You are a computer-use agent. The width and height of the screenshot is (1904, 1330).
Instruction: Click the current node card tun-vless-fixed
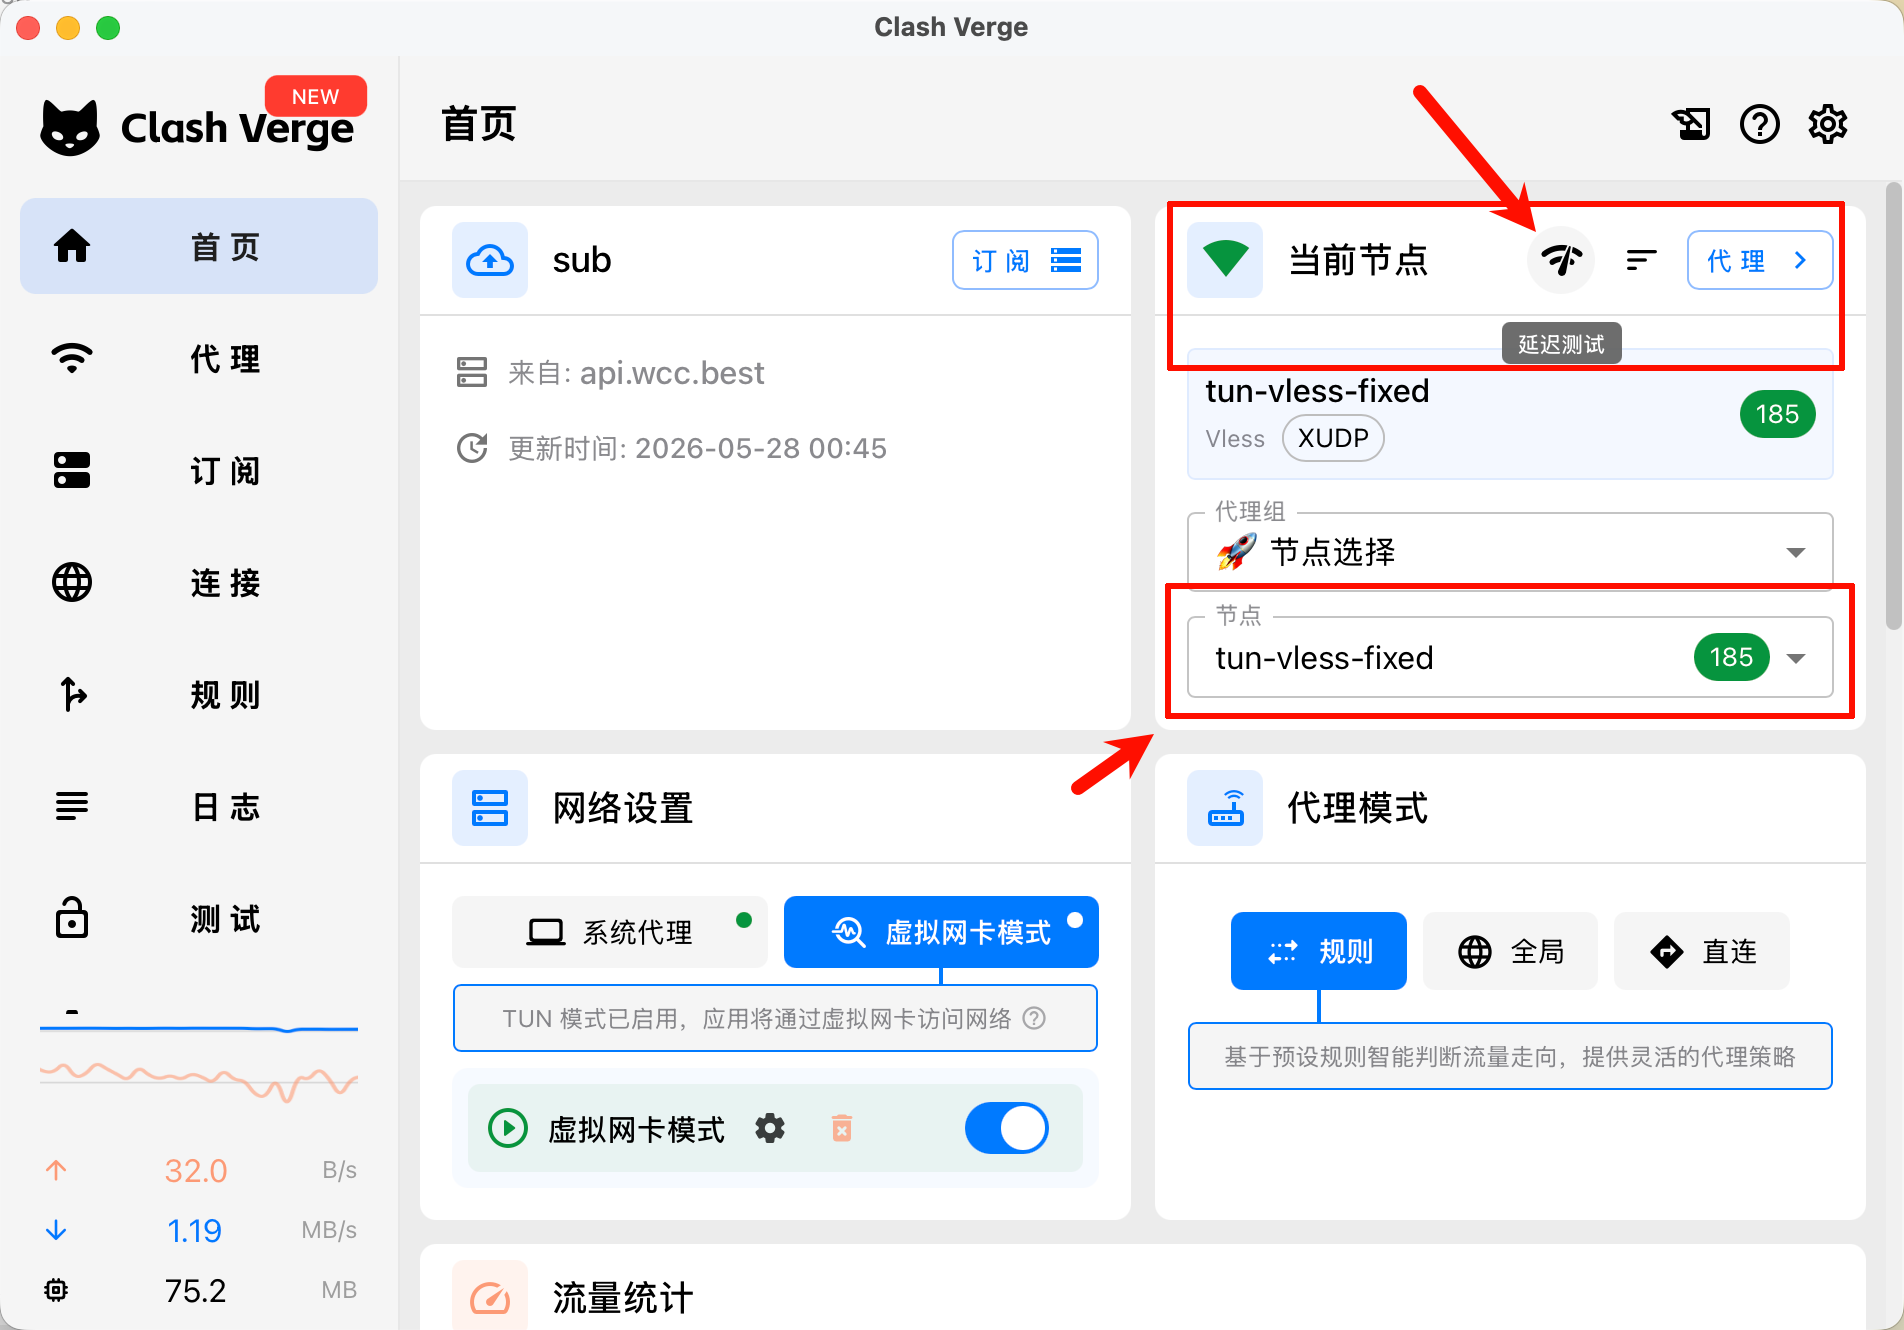[x=1510, y=414]
